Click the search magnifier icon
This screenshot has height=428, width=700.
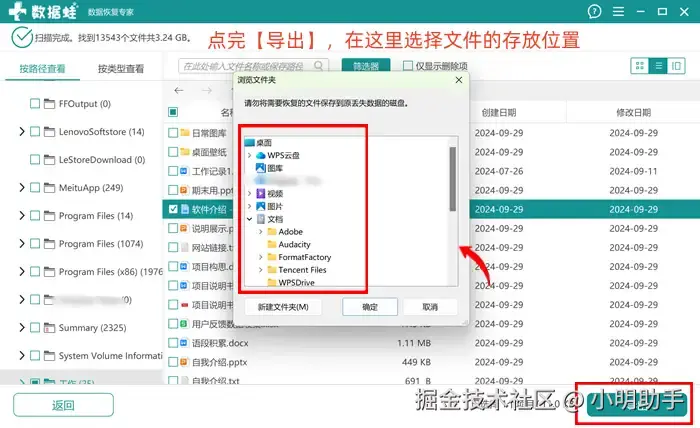[x=318, y=66]
